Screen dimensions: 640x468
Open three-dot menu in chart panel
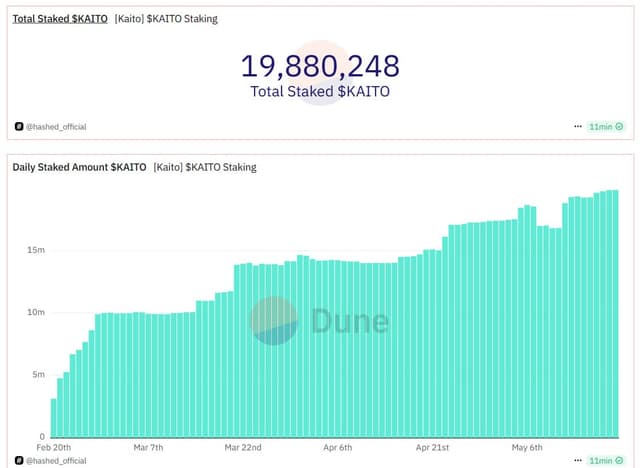pos(578,460)
